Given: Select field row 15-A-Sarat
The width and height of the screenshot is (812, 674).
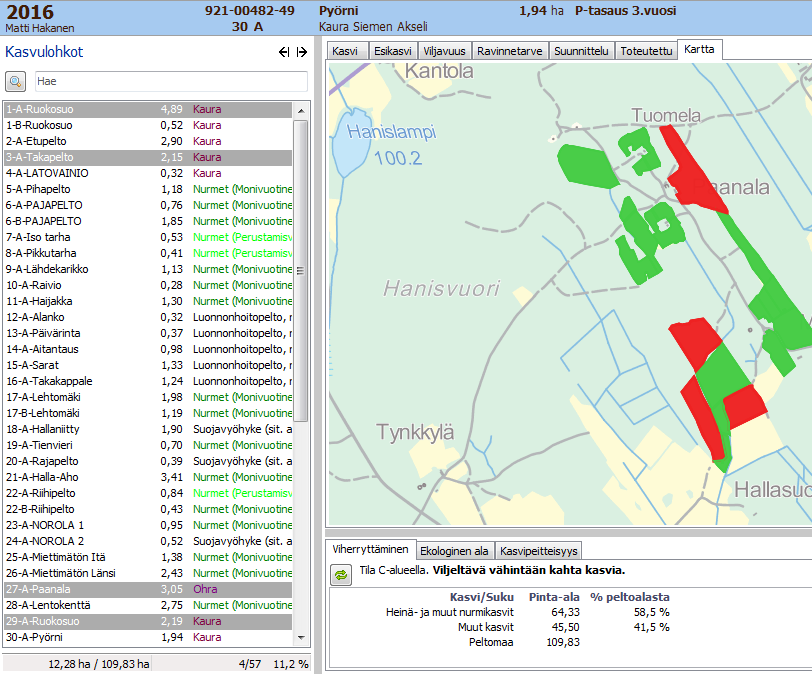Looking at the screenshot, I should click(148, 366).
